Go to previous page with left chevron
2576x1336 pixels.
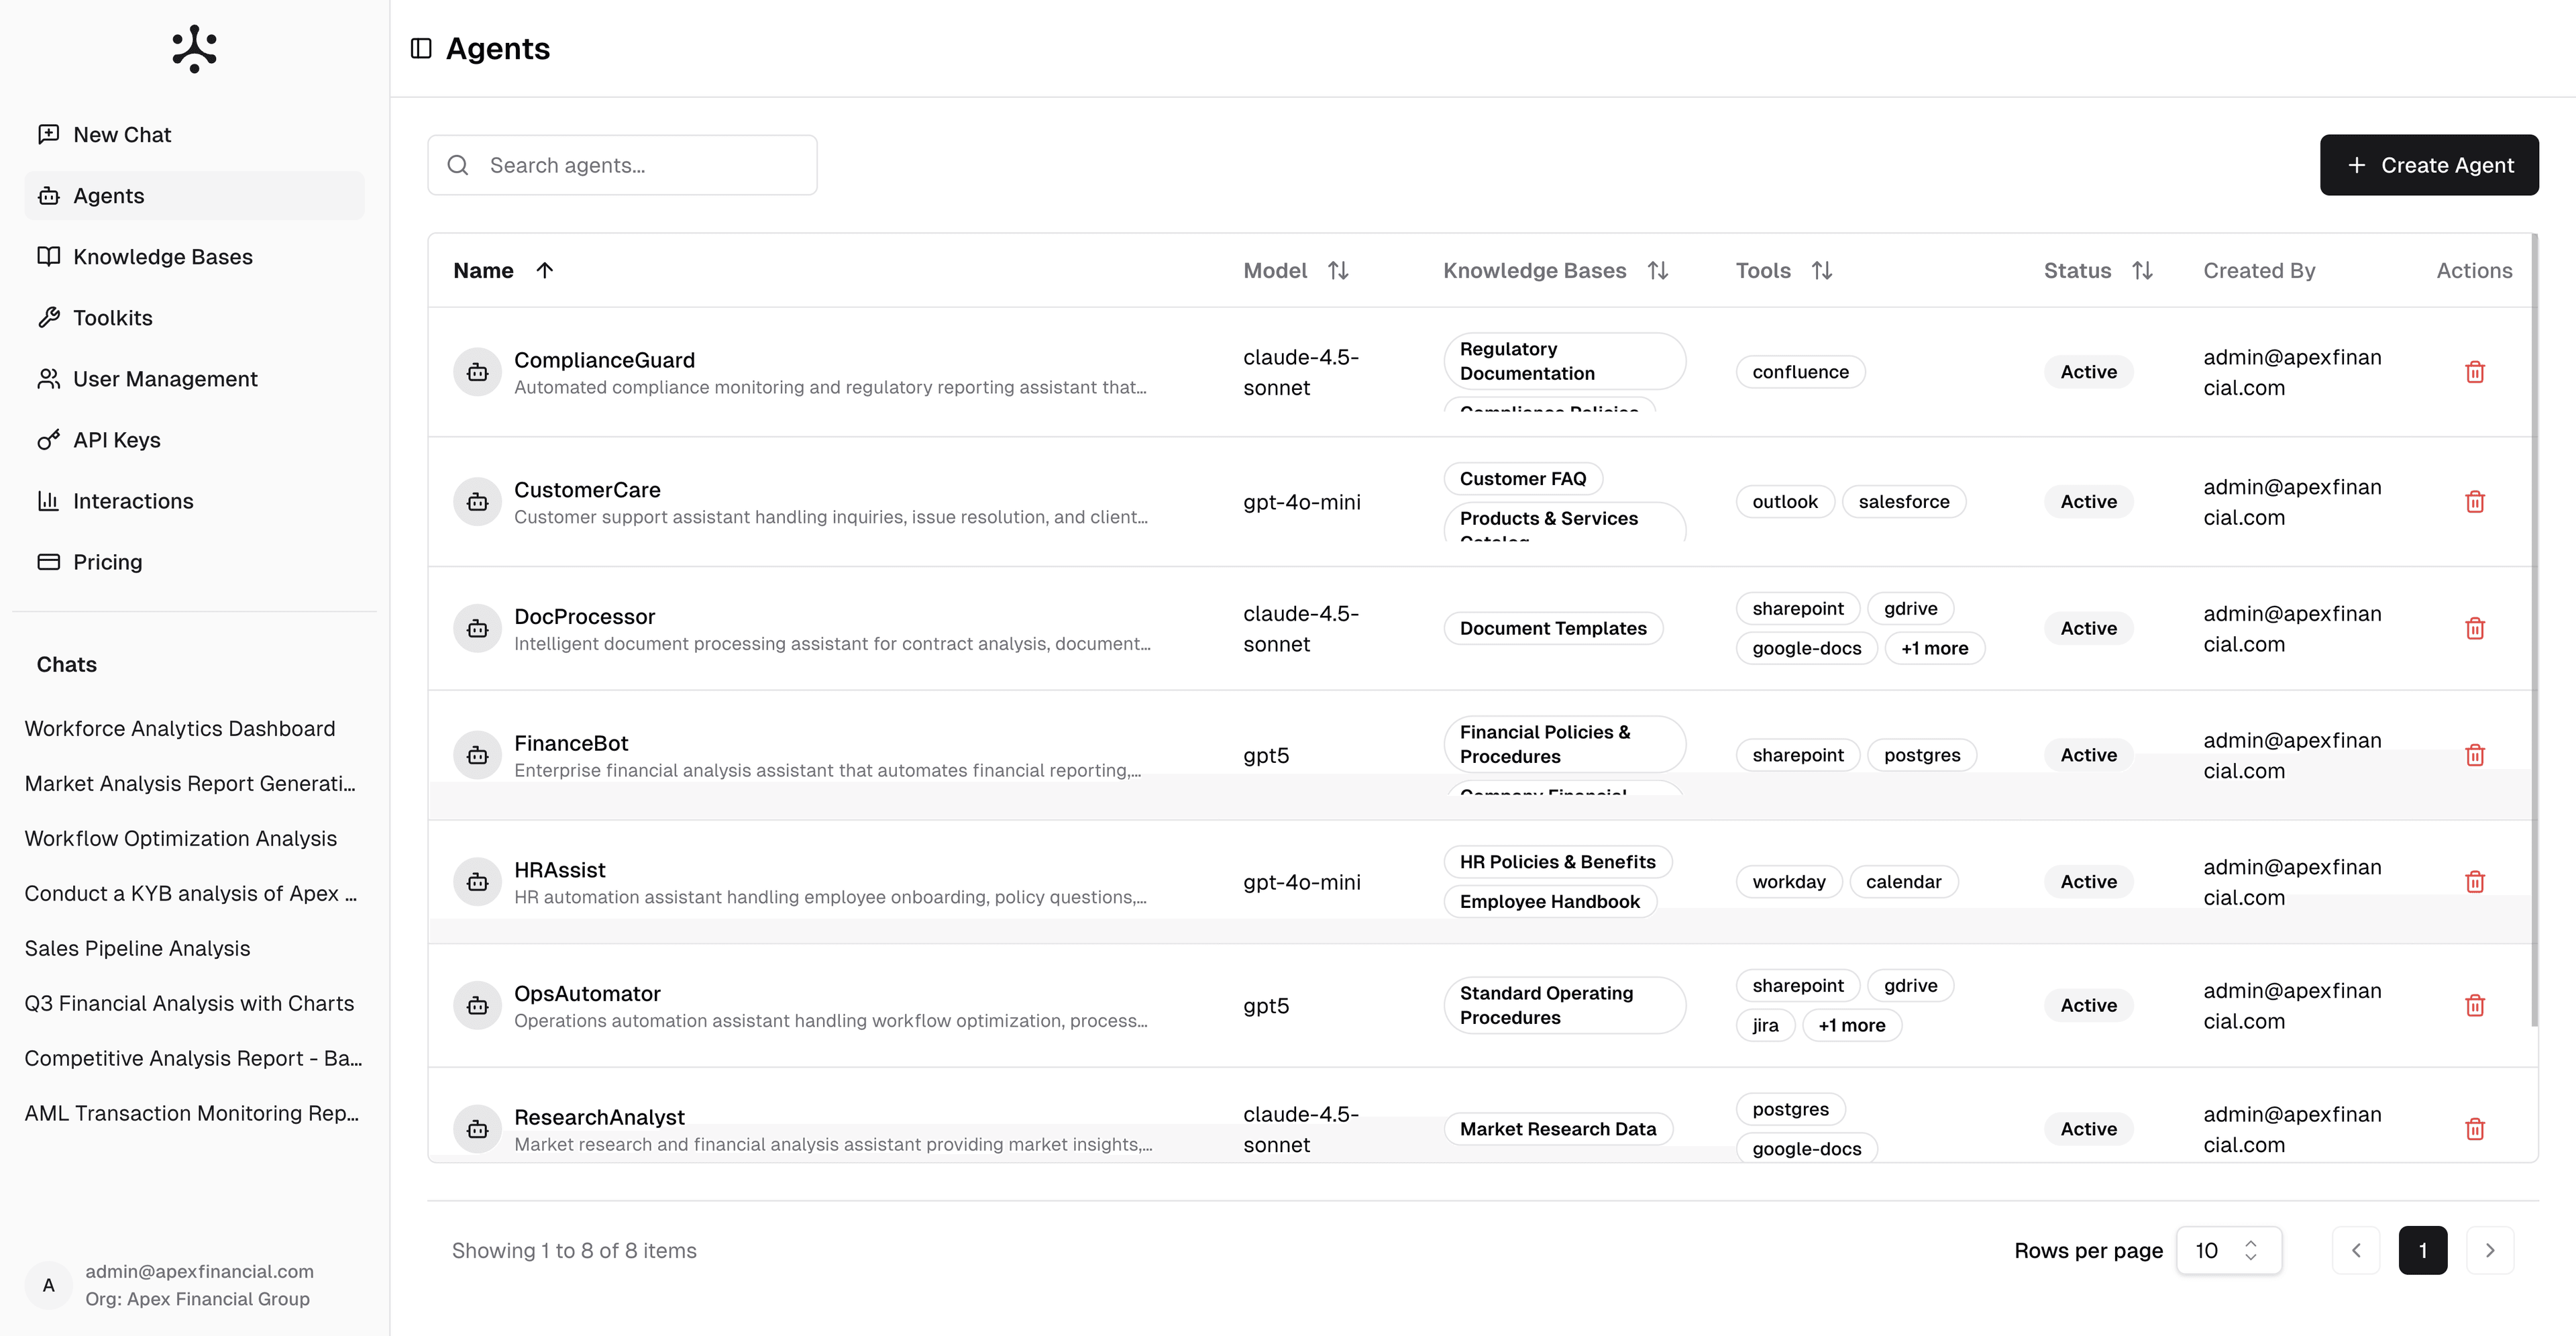(x=2356, y=1250)
